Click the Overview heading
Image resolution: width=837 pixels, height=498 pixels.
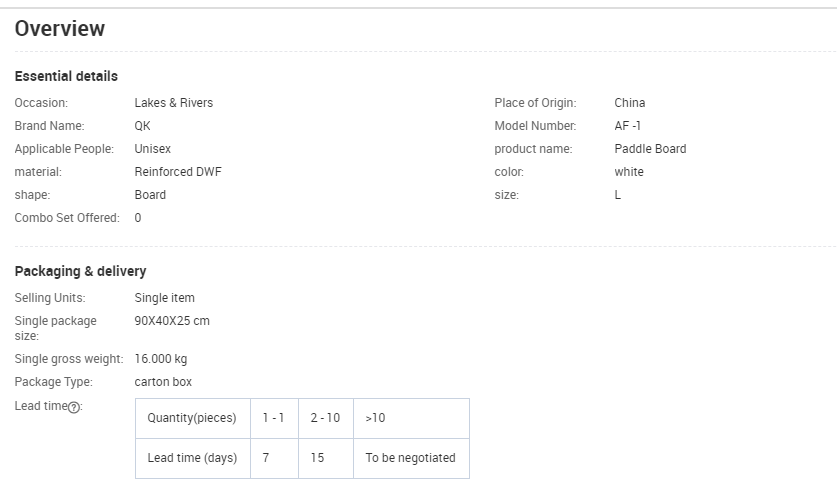(x=60, y=29)
